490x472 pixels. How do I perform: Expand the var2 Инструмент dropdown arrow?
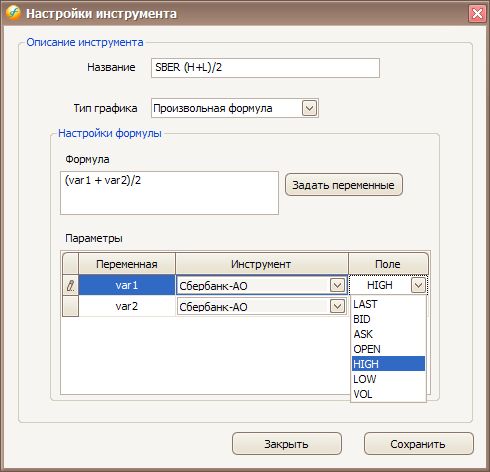pyautogui.click(x=337, y=306)
